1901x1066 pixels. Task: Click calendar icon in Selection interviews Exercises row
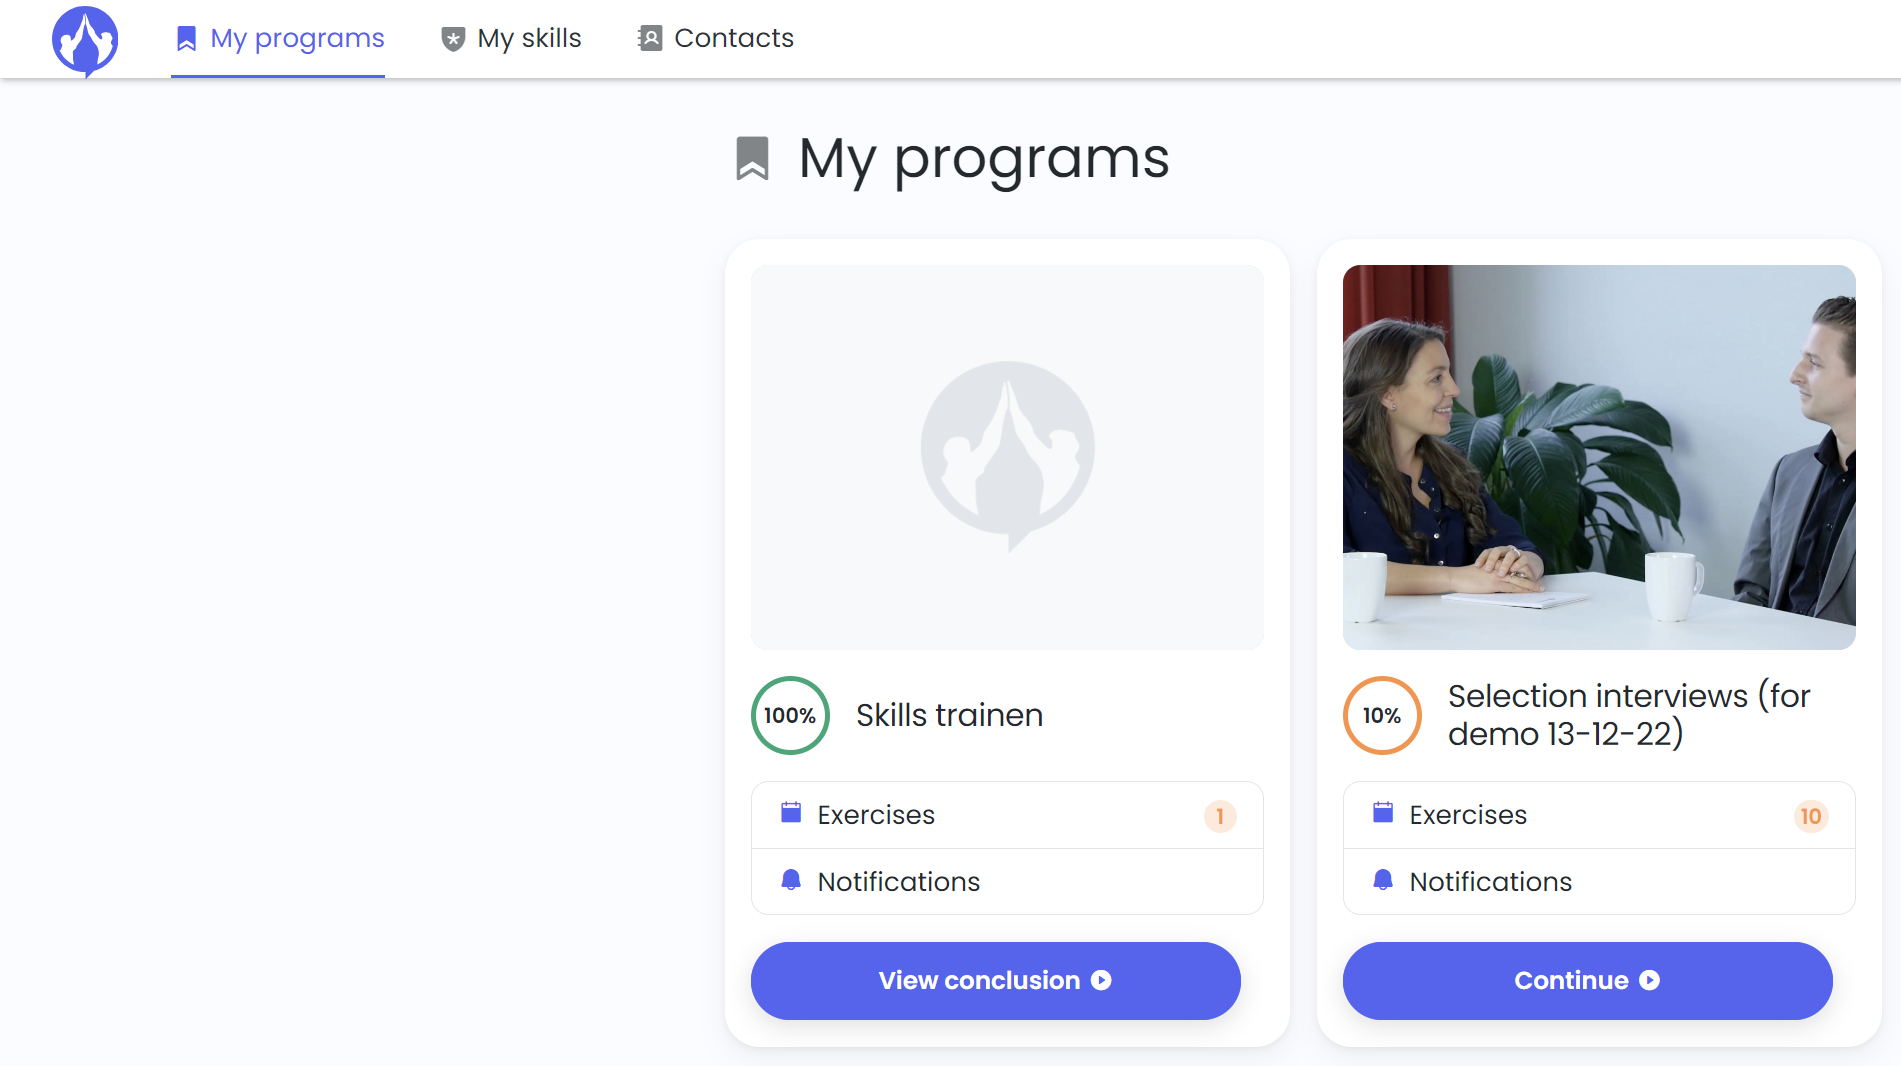pos(1383,812)
